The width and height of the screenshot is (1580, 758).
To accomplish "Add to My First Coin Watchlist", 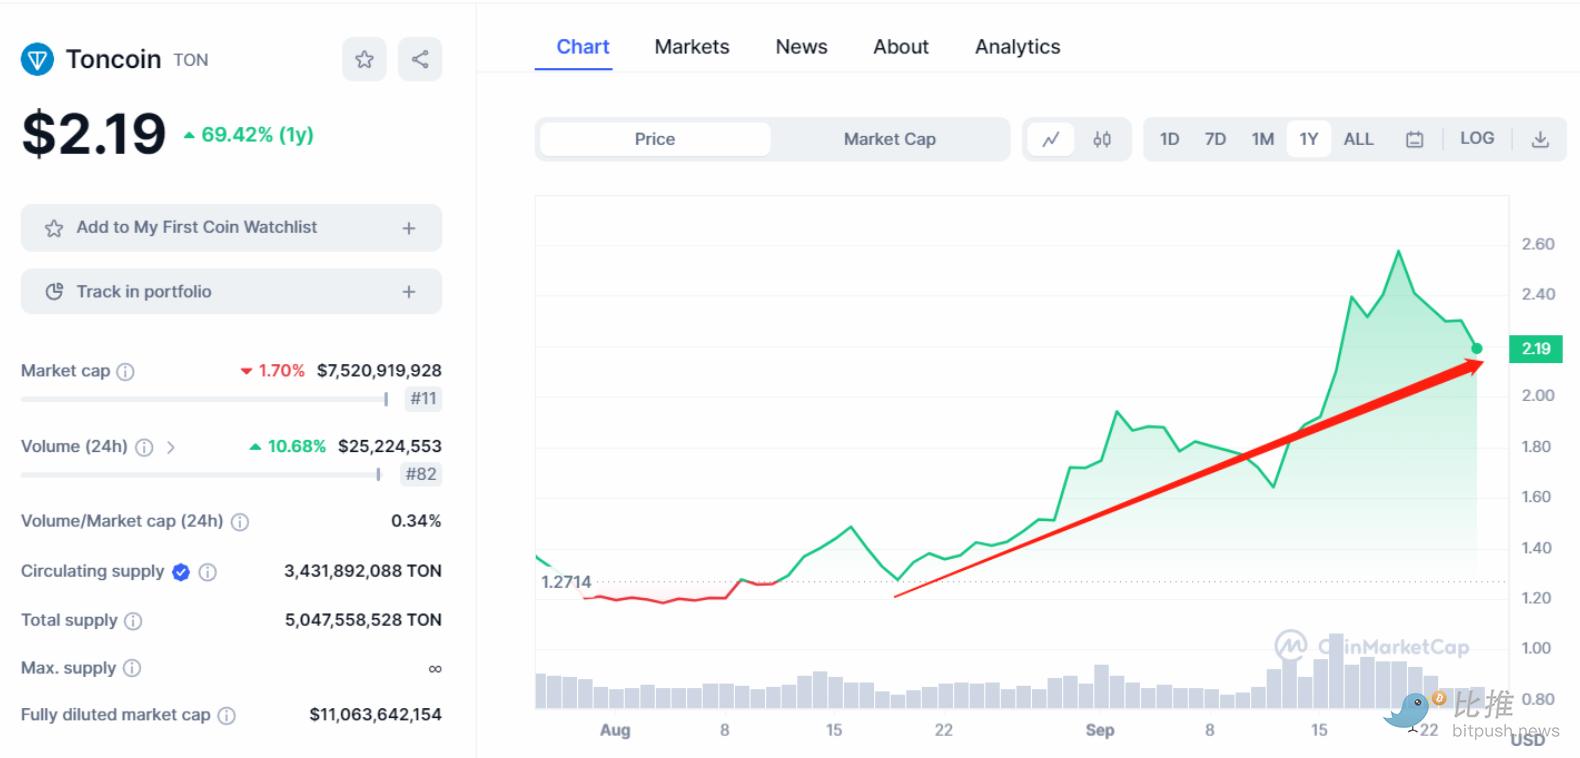I will [231, 228].
